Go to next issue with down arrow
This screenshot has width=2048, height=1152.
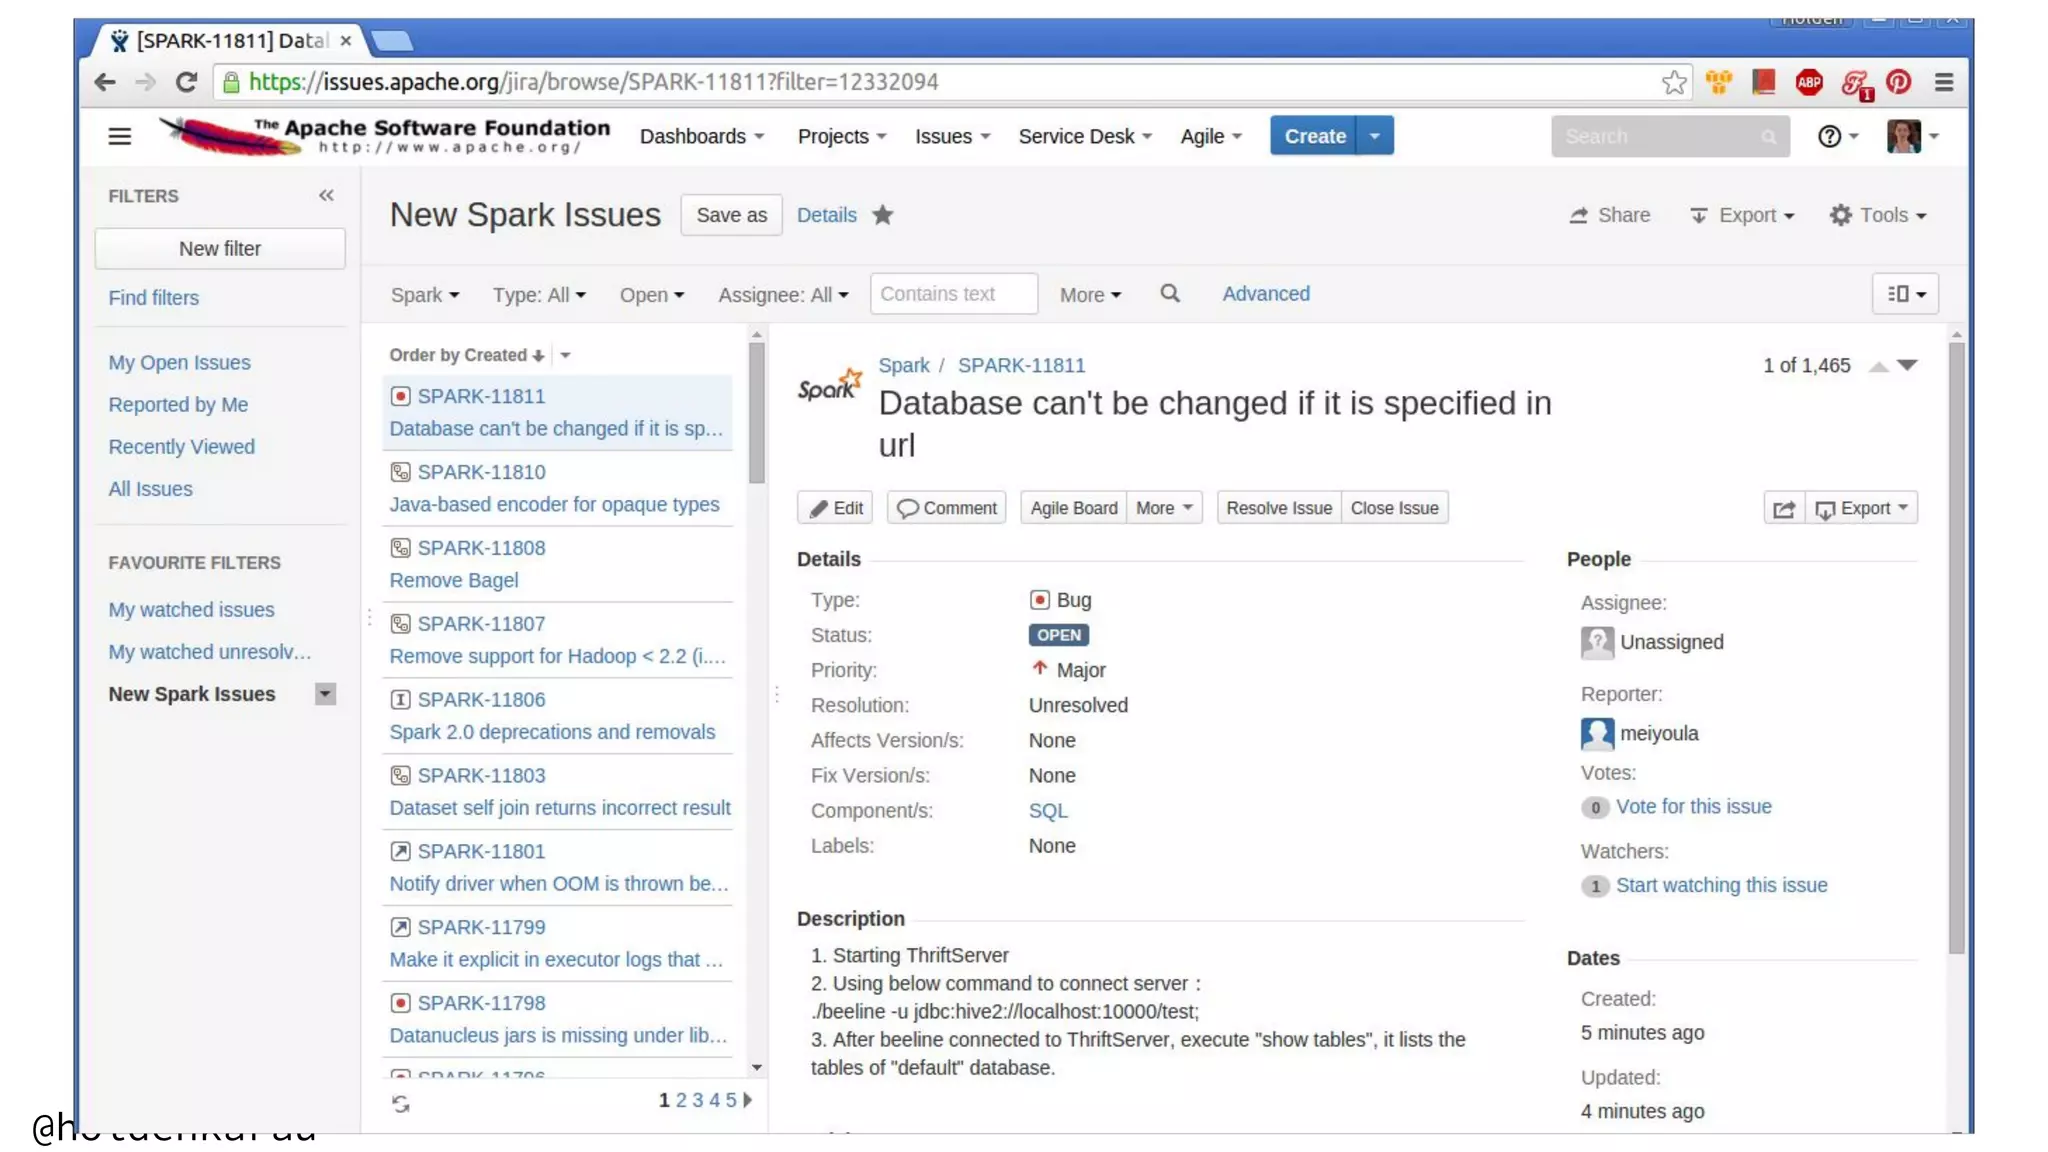1907,366
